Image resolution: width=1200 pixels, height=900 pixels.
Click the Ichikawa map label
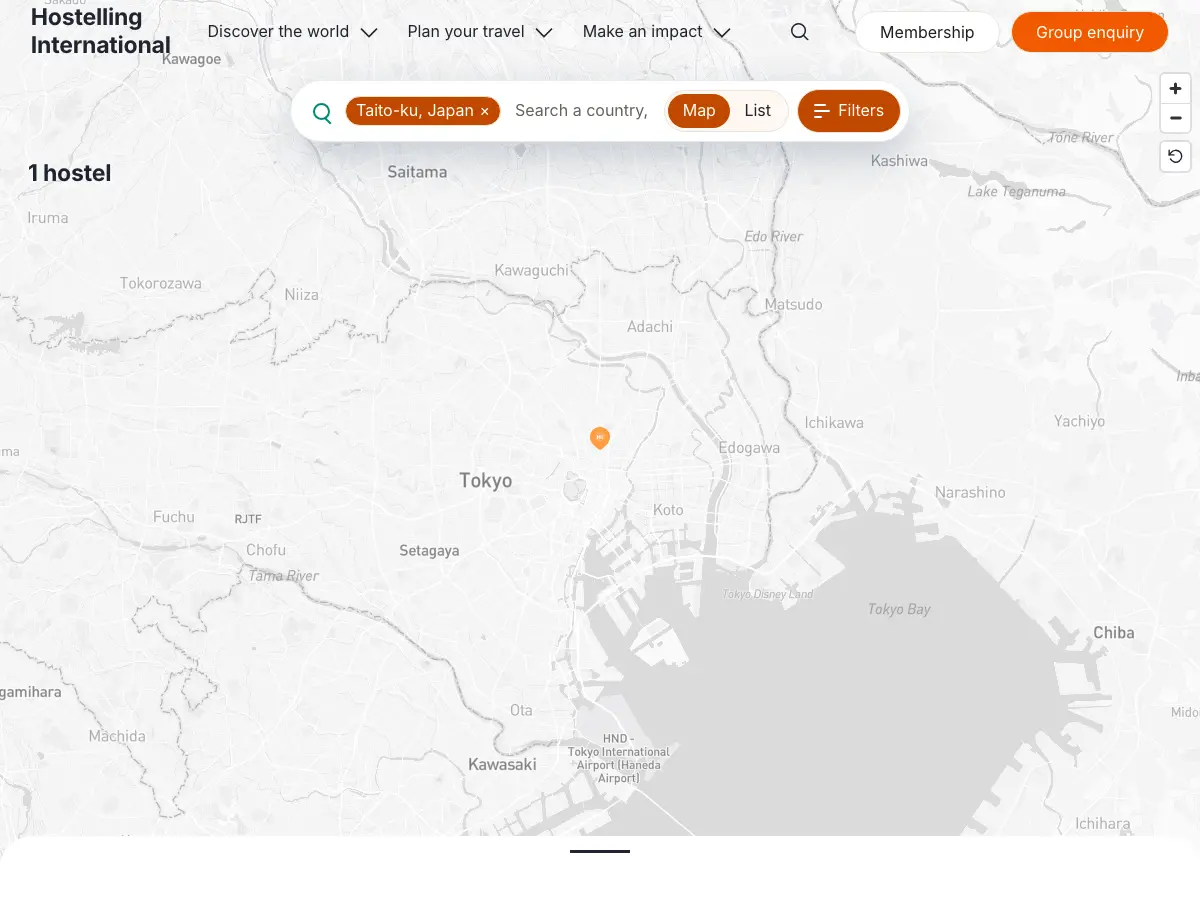[834, 423]
